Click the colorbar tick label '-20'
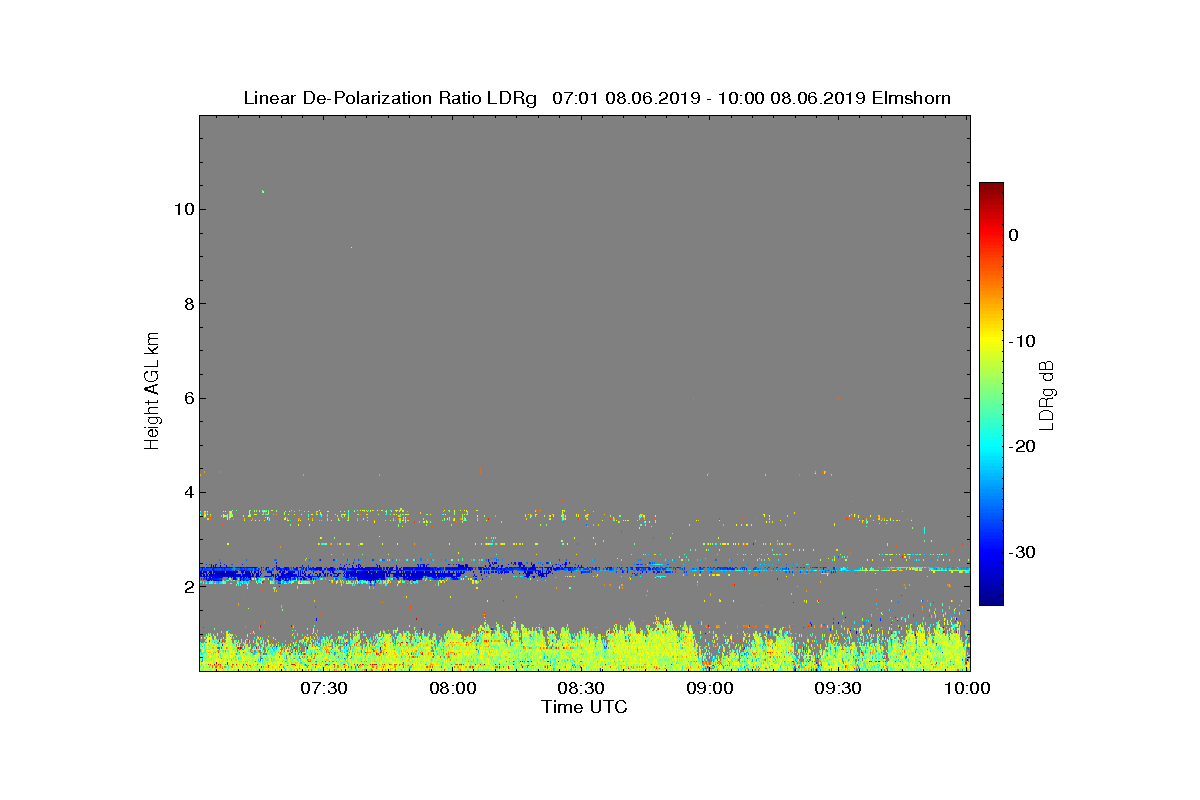 point(1021,446)
